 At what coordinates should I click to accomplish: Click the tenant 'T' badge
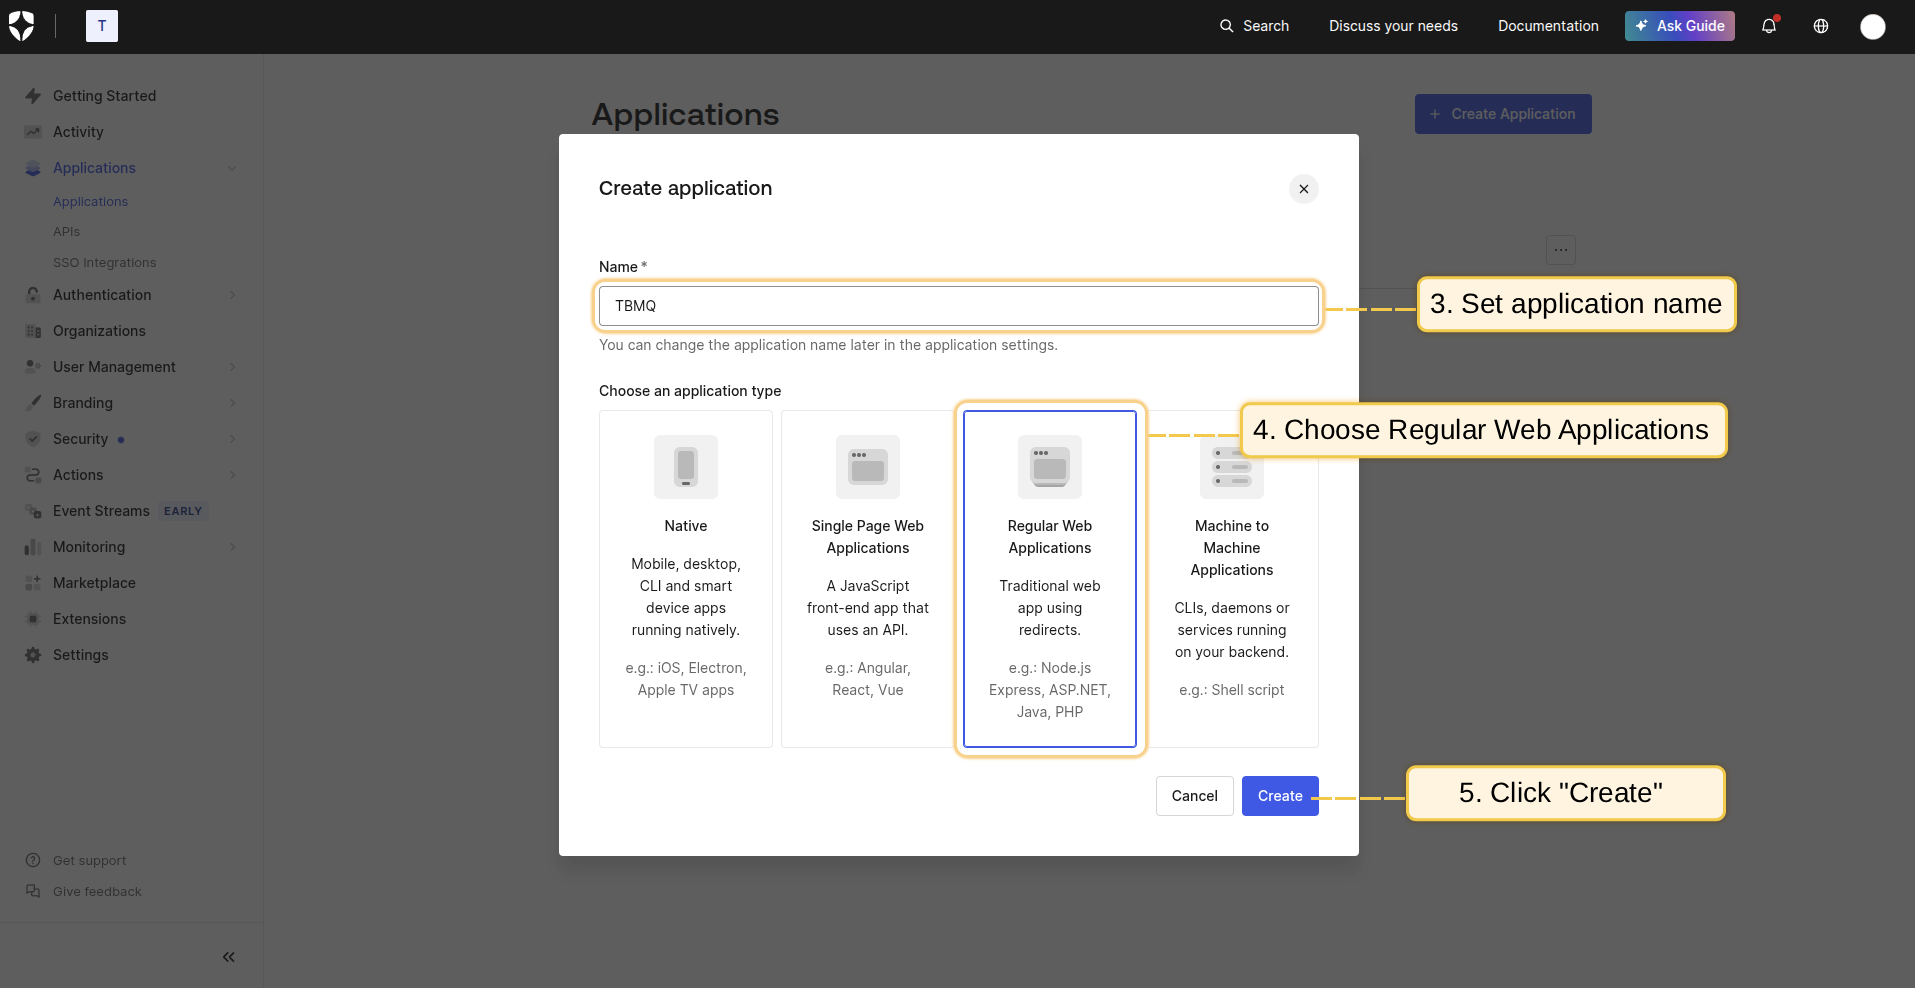[102, 26]
